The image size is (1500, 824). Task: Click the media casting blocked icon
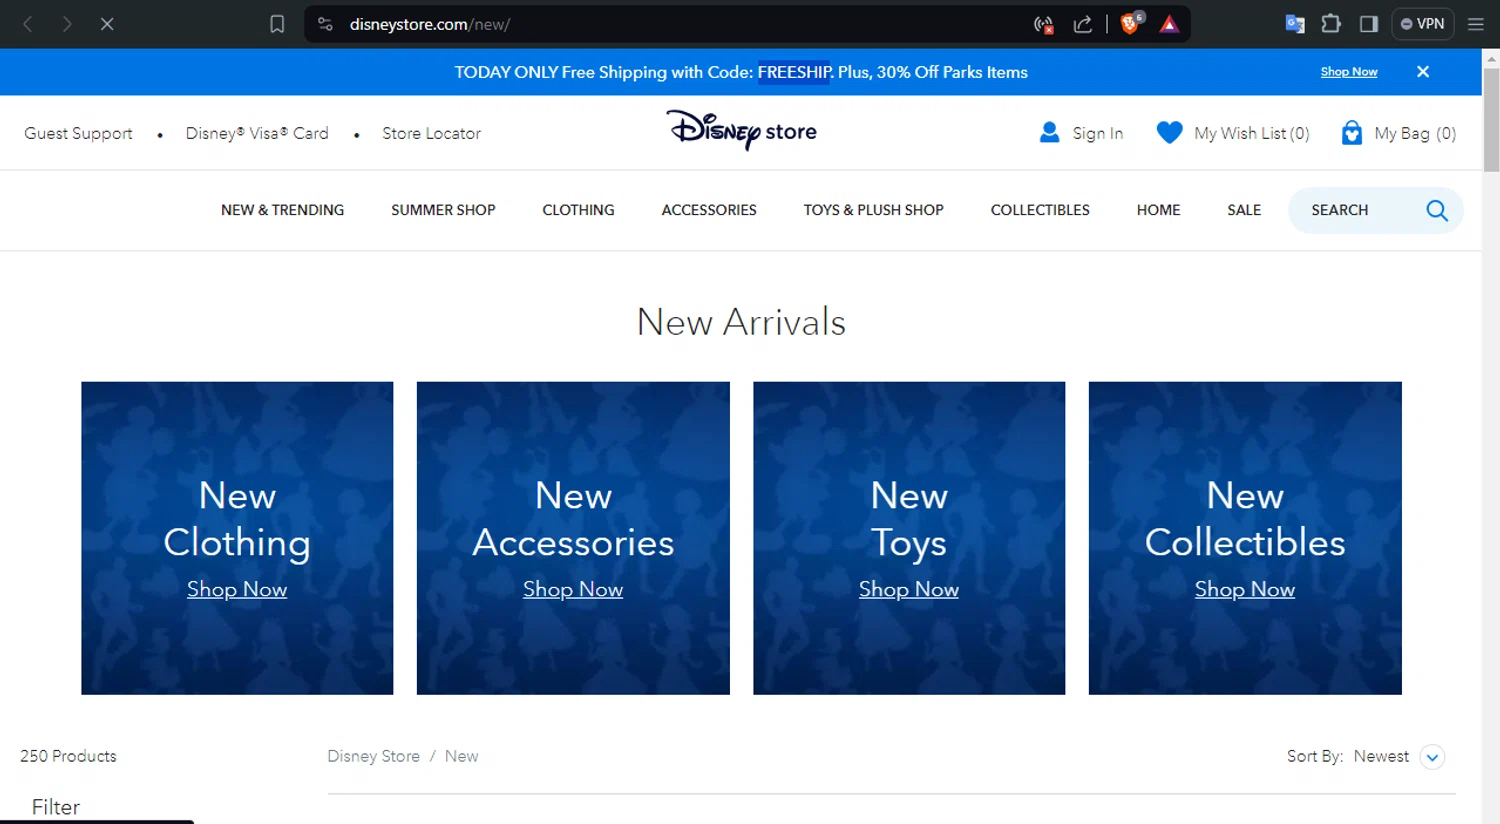pos(1044,24)
